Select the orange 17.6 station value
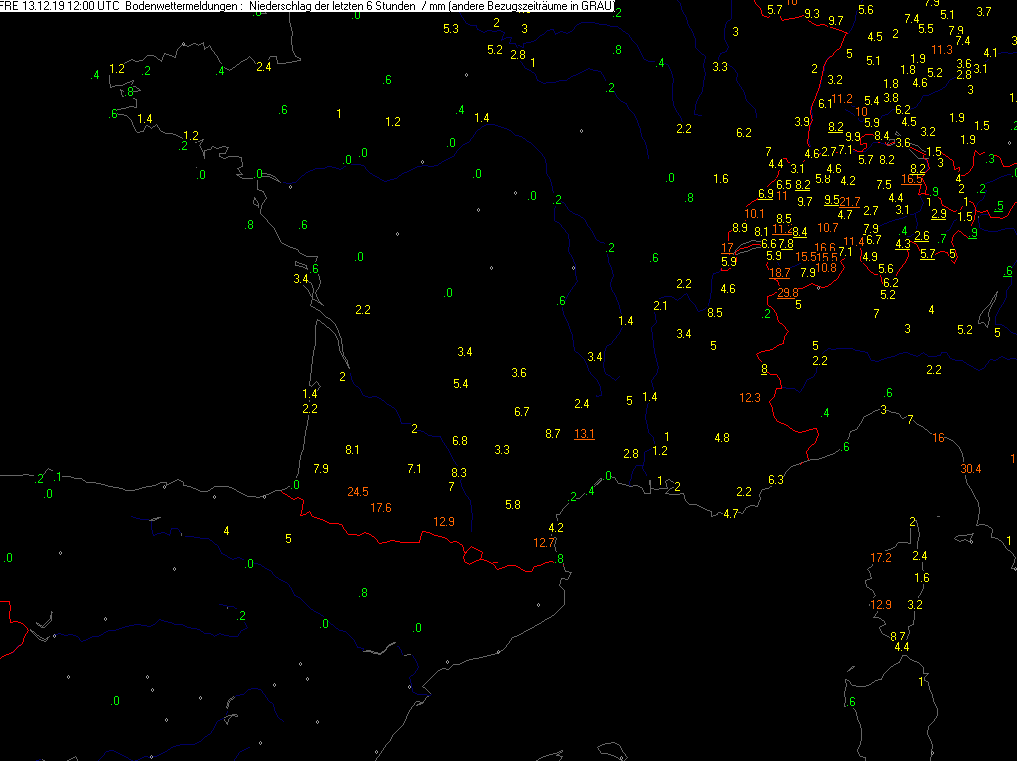This screenshot has height=761, width=1017. [380, 508]
